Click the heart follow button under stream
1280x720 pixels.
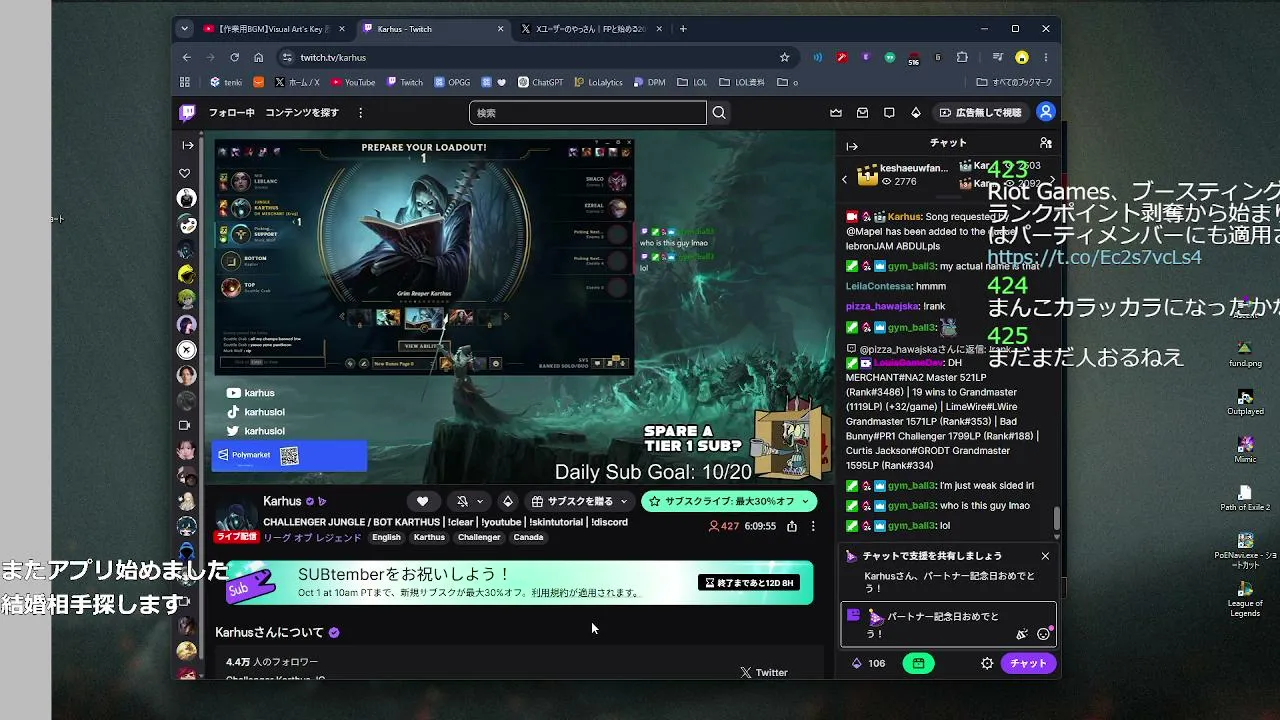[x=423, y=501]
